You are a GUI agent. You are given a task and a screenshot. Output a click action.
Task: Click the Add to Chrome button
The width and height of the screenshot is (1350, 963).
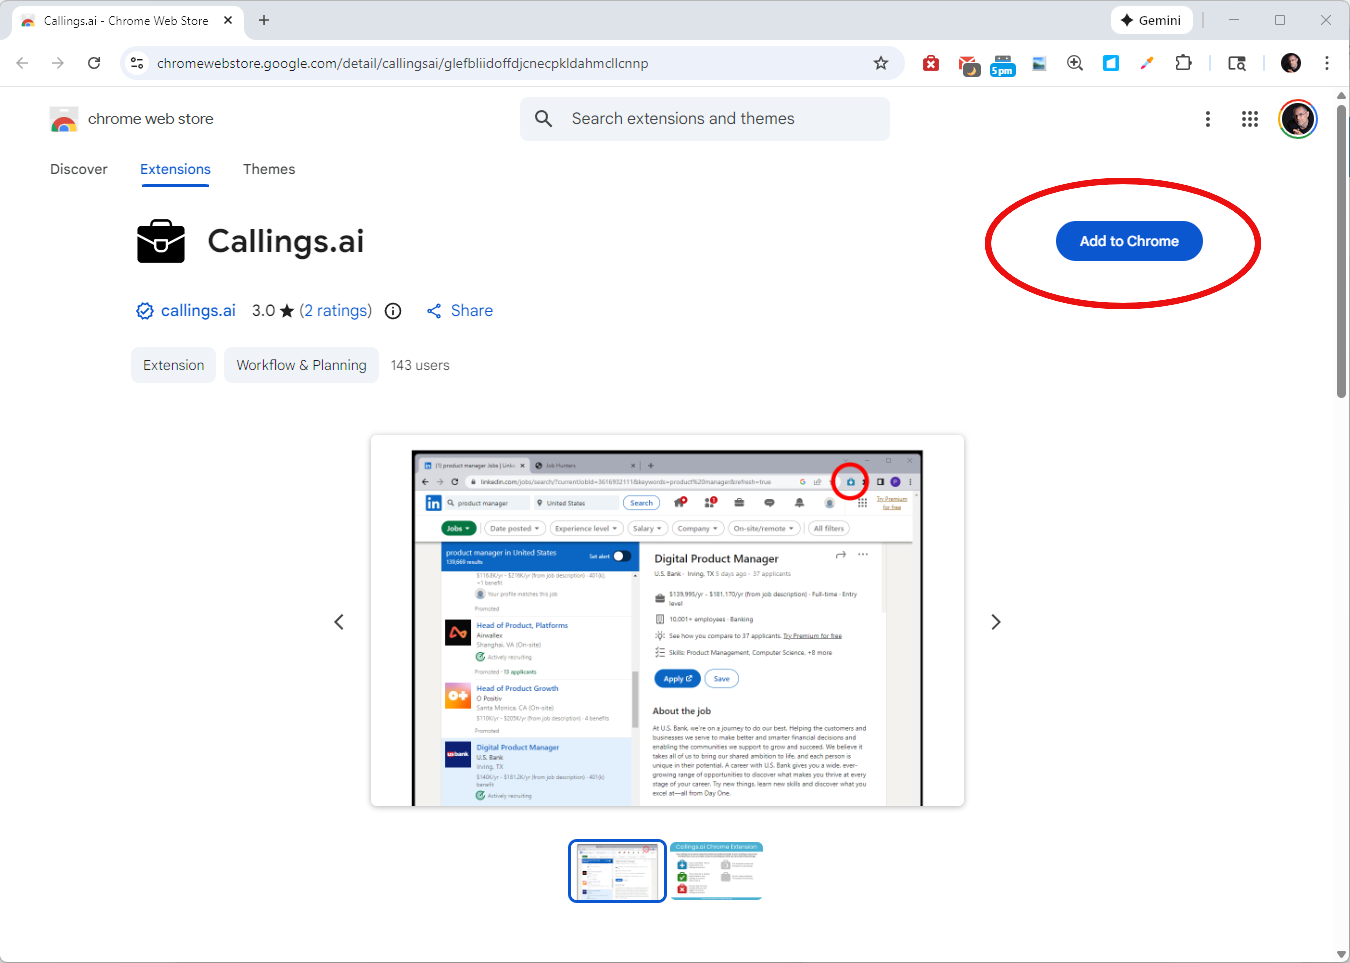click(1129, 241)
